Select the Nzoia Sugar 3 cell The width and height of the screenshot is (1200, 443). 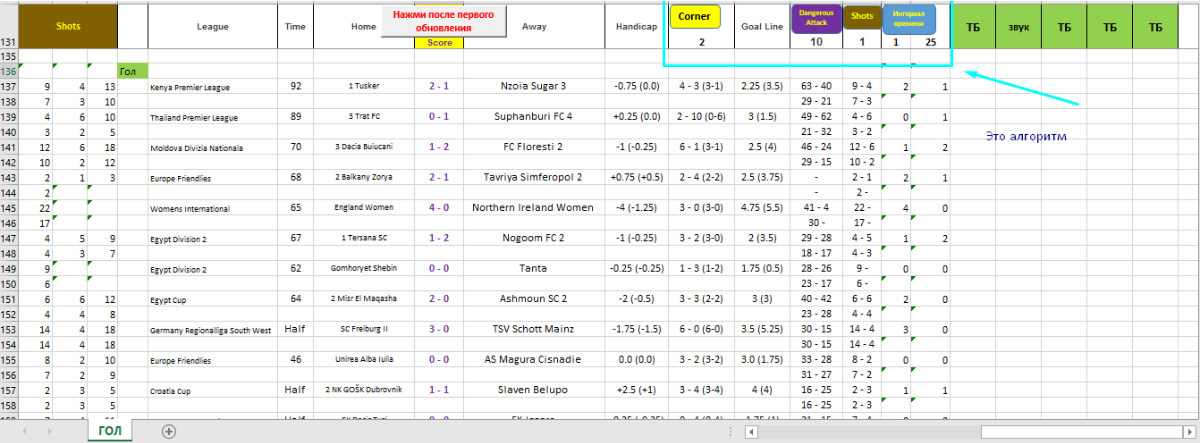pos(533,86)
